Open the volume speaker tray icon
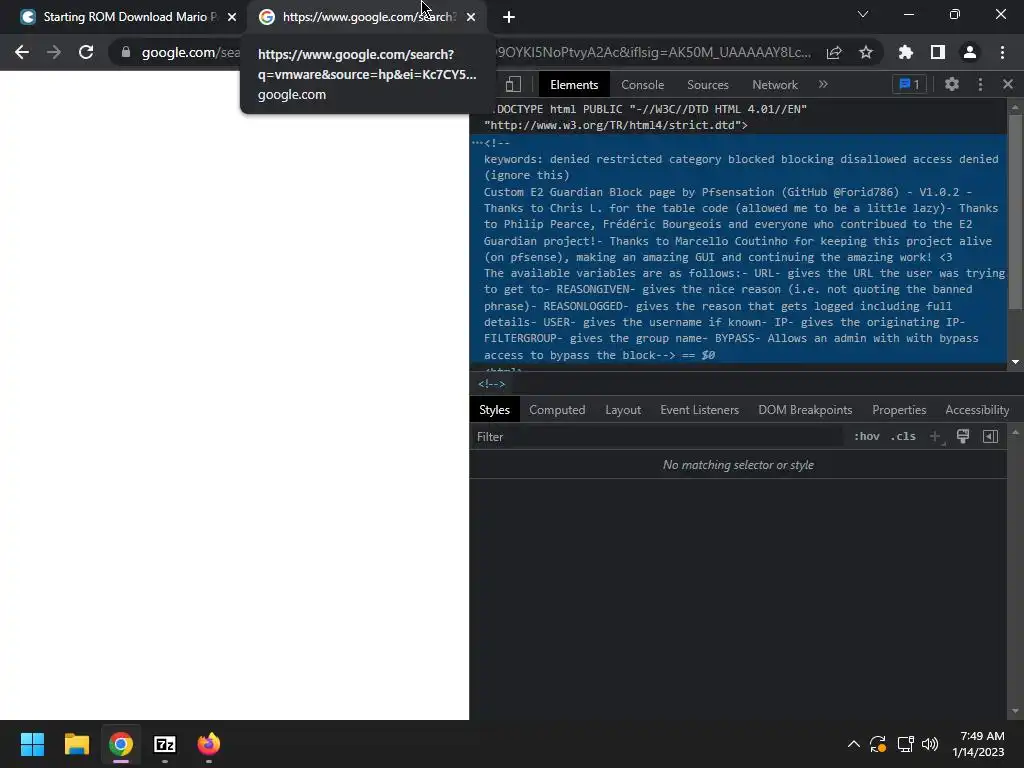Image resolution: width=1024 pixels, height=768 pixels. coord(929,744)
